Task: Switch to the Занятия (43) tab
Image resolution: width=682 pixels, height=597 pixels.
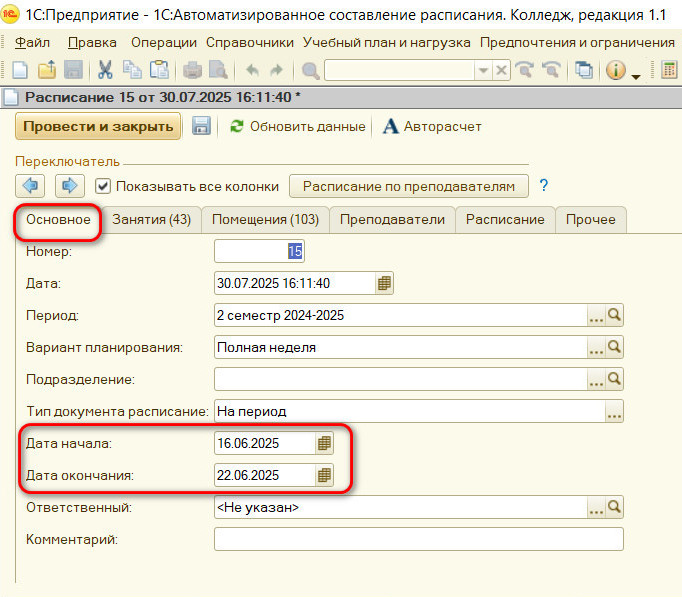Action: pos(151,220)
